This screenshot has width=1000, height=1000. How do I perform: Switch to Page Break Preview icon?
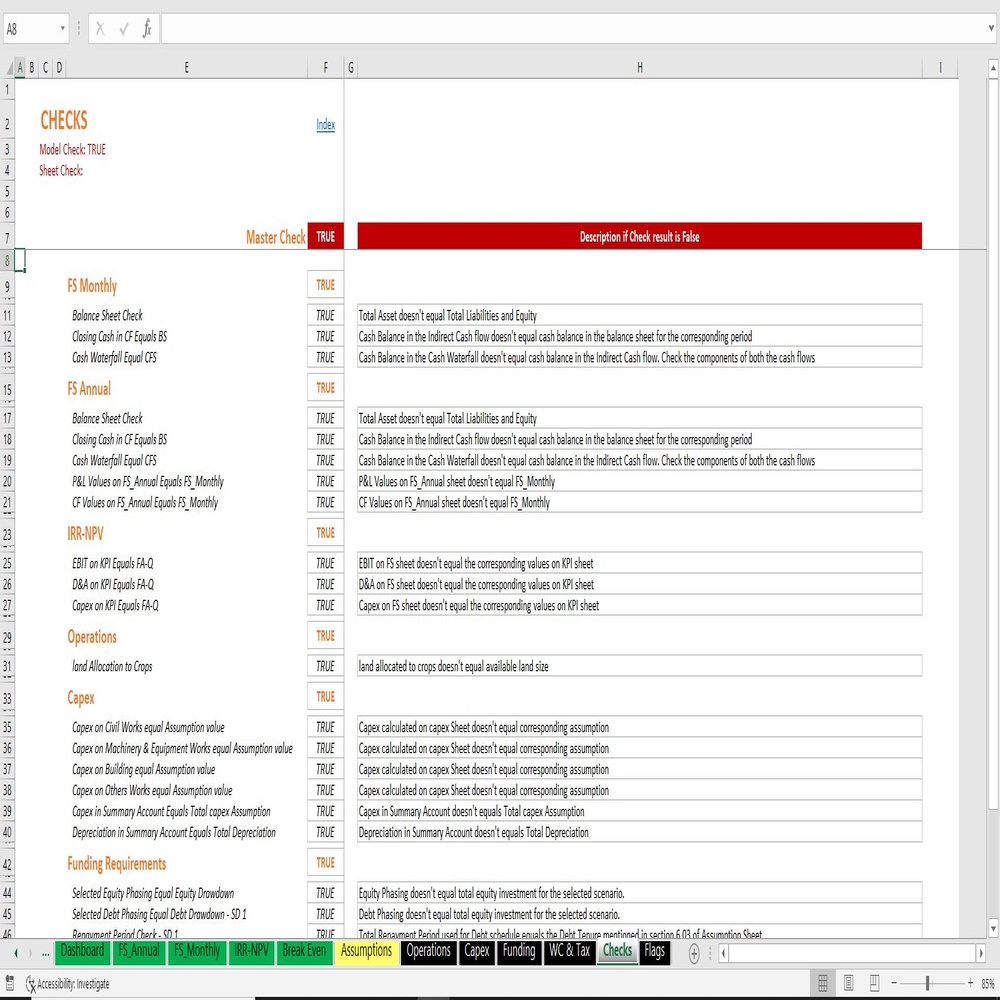click(x=874, y=983)
